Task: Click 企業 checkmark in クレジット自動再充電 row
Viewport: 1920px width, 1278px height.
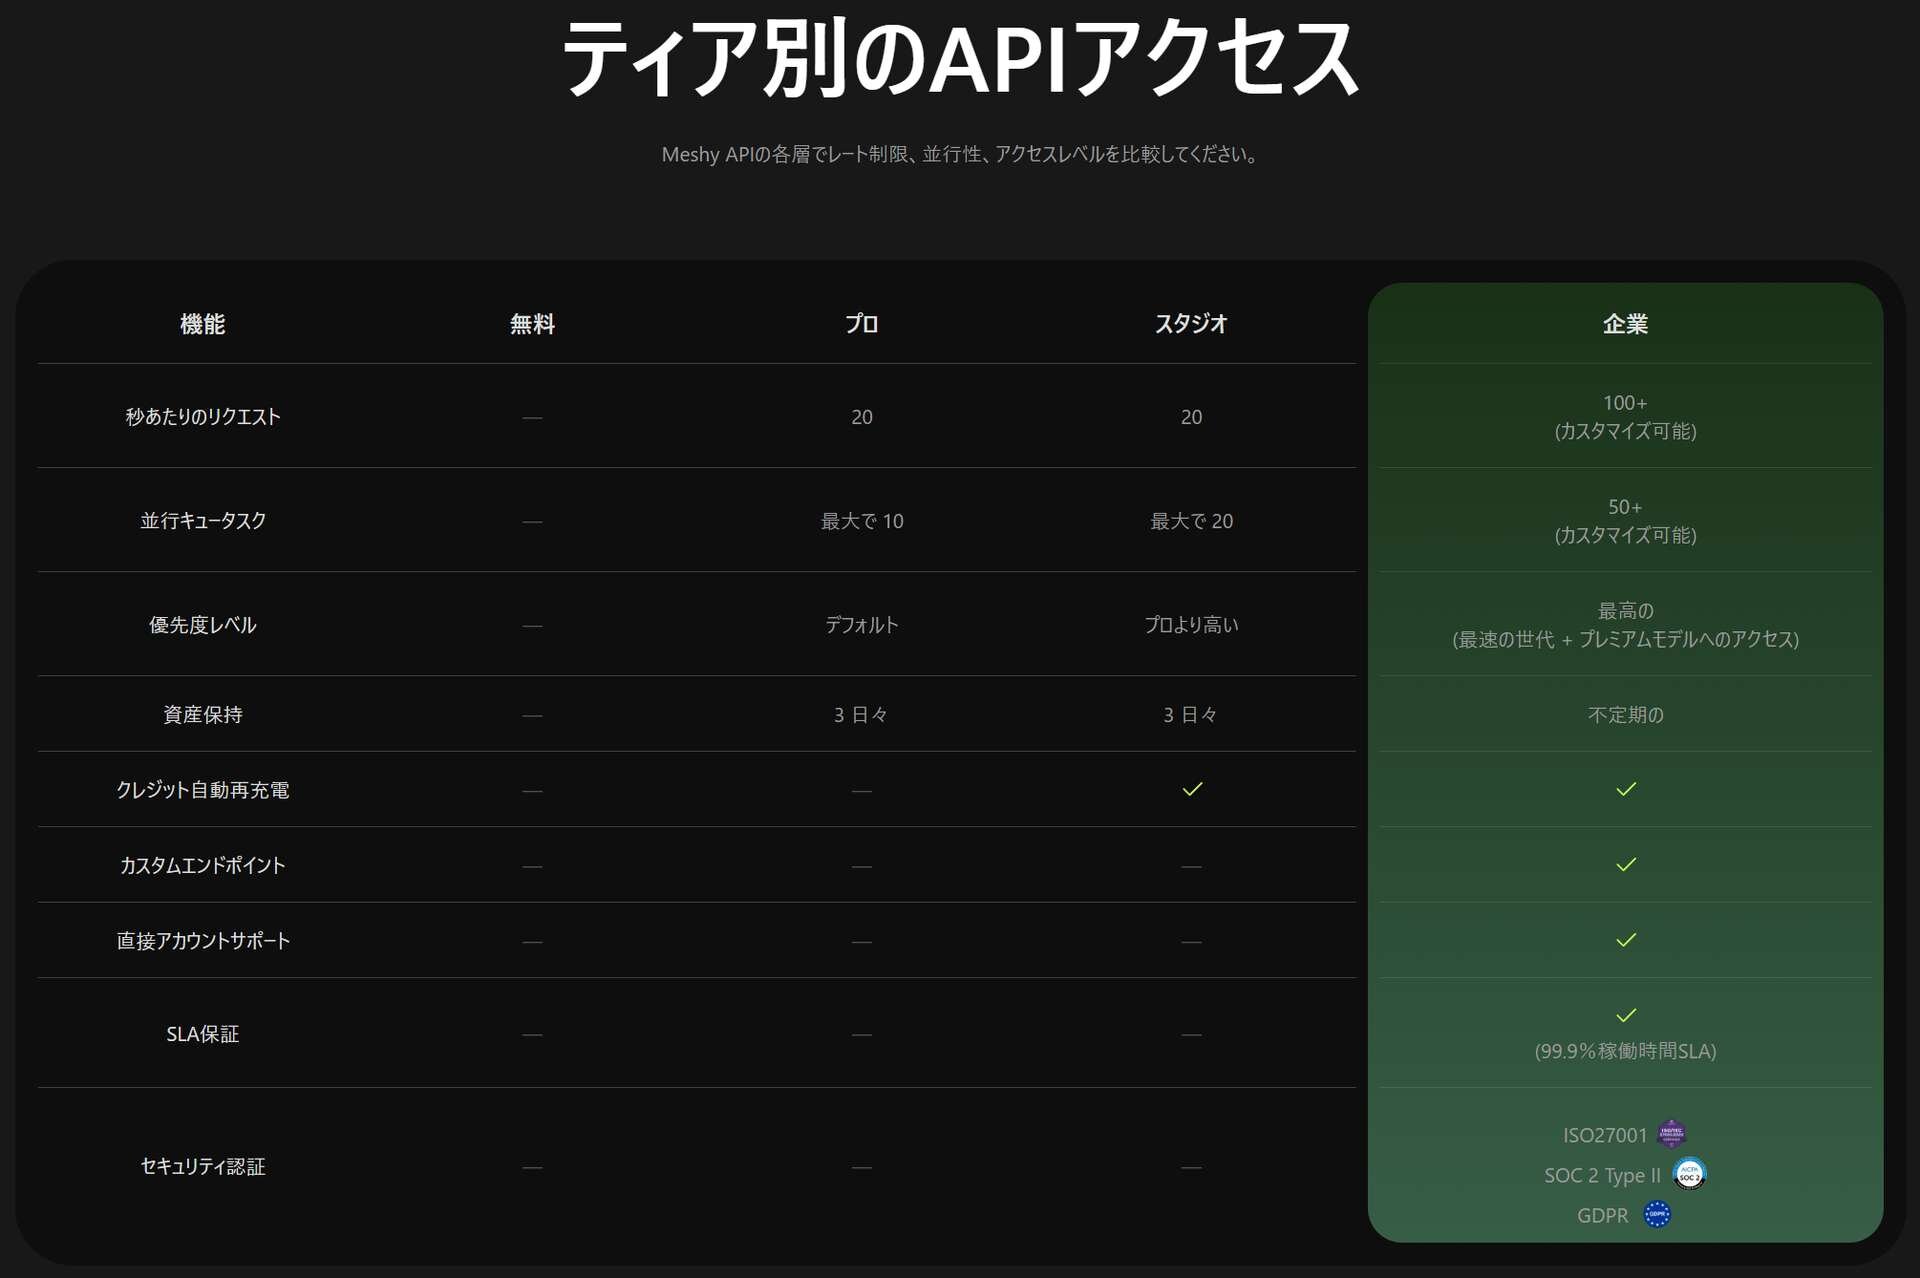Action: coord(1626,789)
